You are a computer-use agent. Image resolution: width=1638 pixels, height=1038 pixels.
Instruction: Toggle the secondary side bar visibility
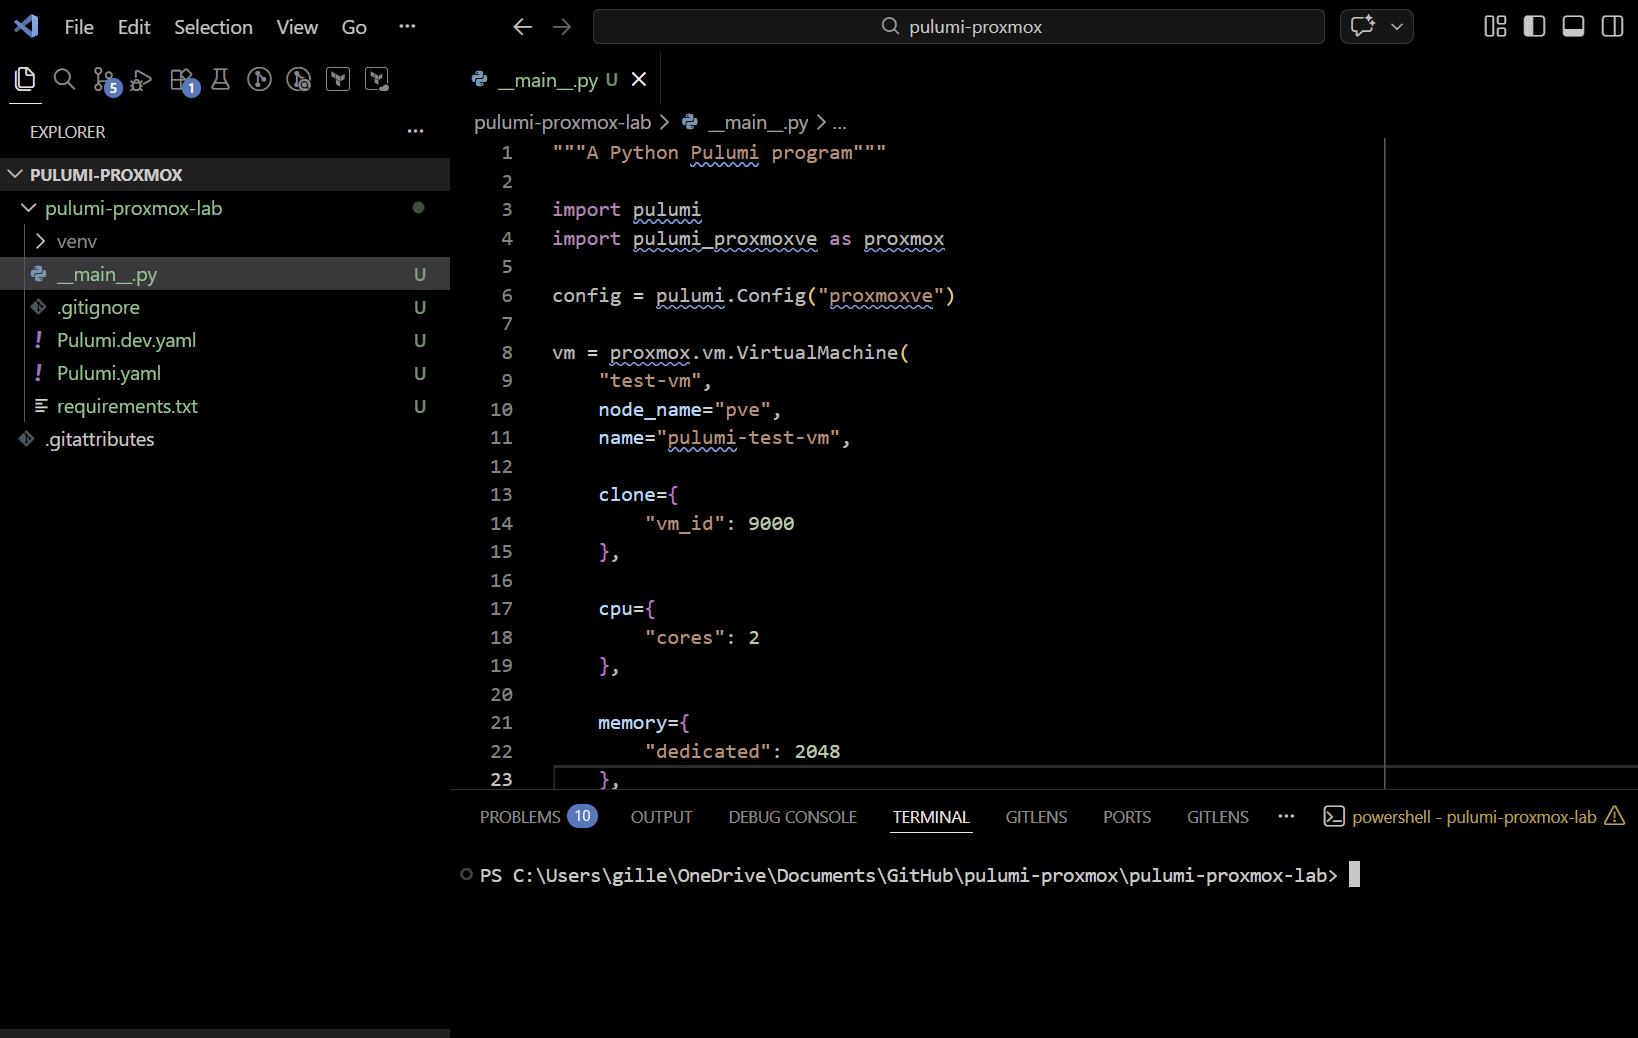[x=1612, y=27]
